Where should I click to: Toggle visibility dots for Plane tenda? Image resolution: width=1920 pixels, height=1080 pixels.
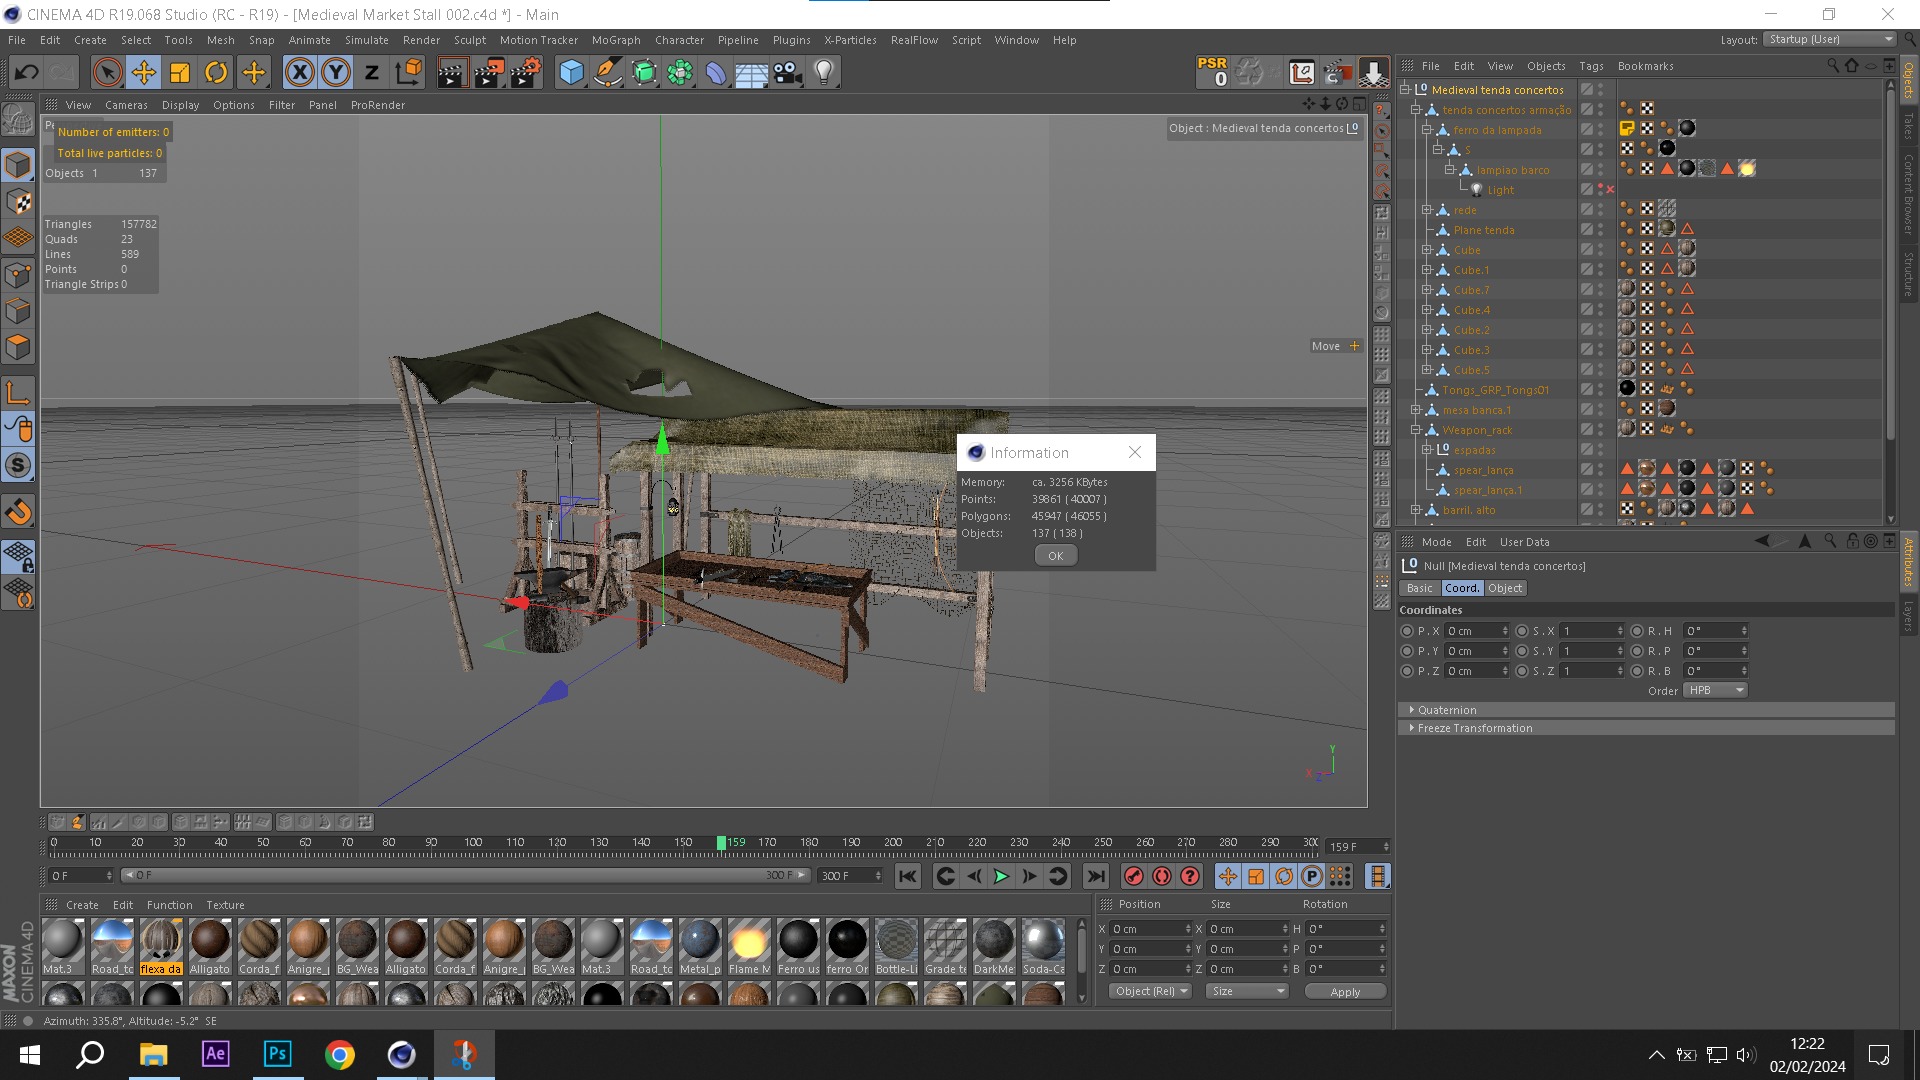coord(1601,230)
